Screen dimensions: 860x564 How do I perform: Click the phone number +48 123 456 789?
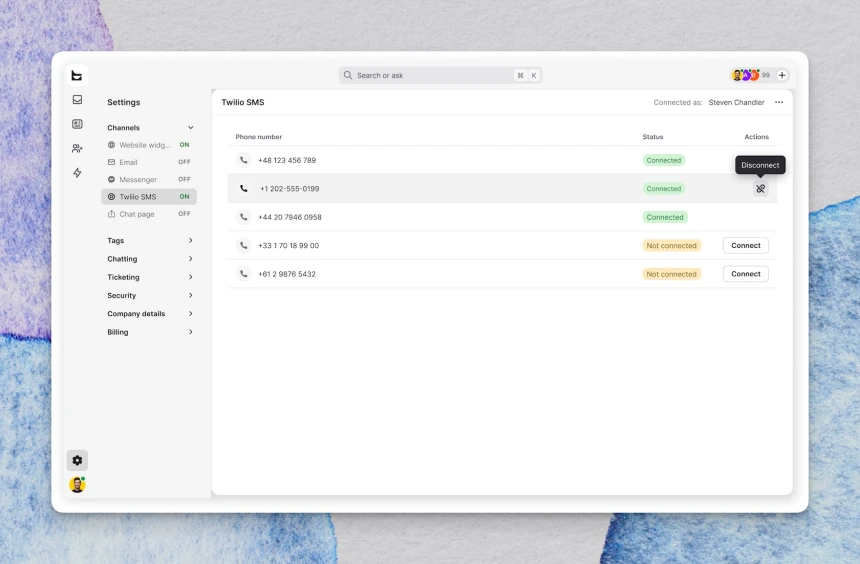(287, 160)
